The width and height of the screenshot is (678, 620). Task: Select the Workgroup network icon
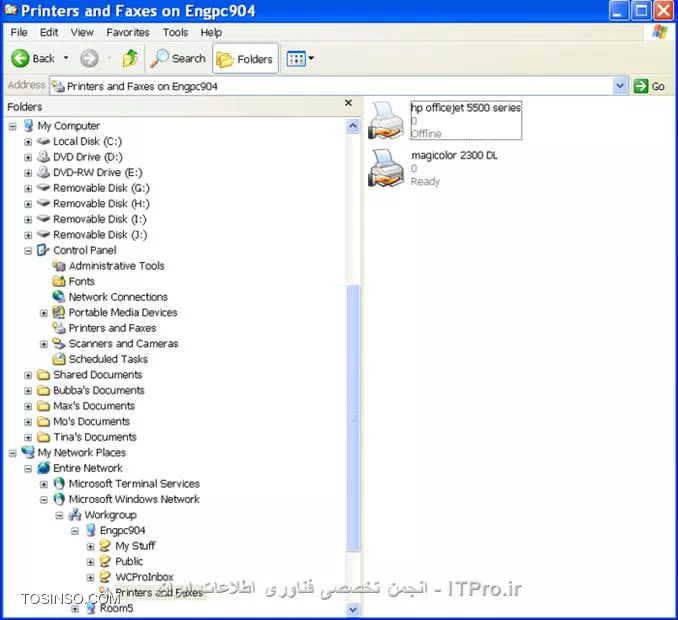click(75, 515)
